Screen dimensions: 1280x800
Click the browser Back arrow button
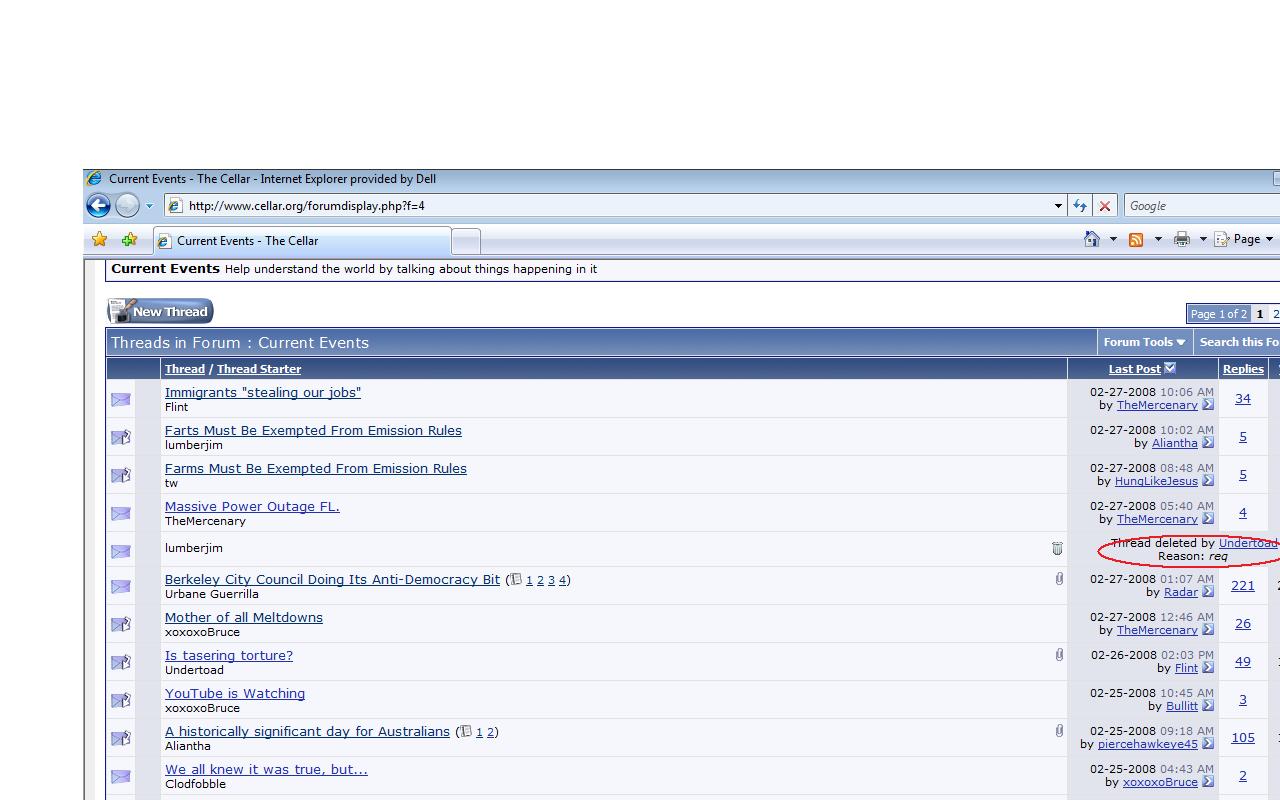pyautogui.click(x=98, y=206)
